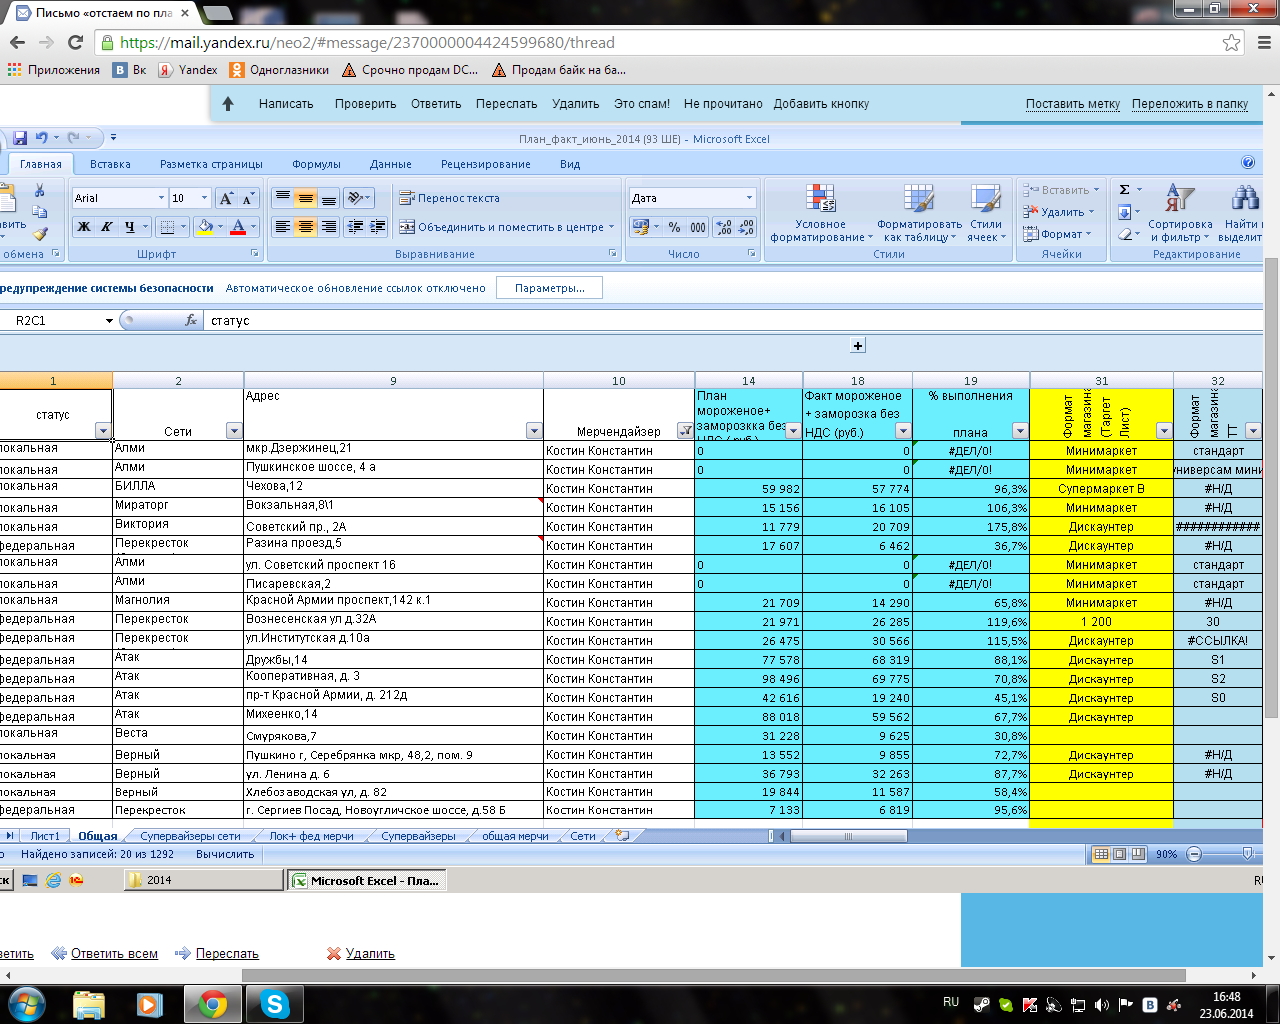Screen dimensions: 1280x1024
Task: Click Поставить метку link
Action: tap(1073, 104)
